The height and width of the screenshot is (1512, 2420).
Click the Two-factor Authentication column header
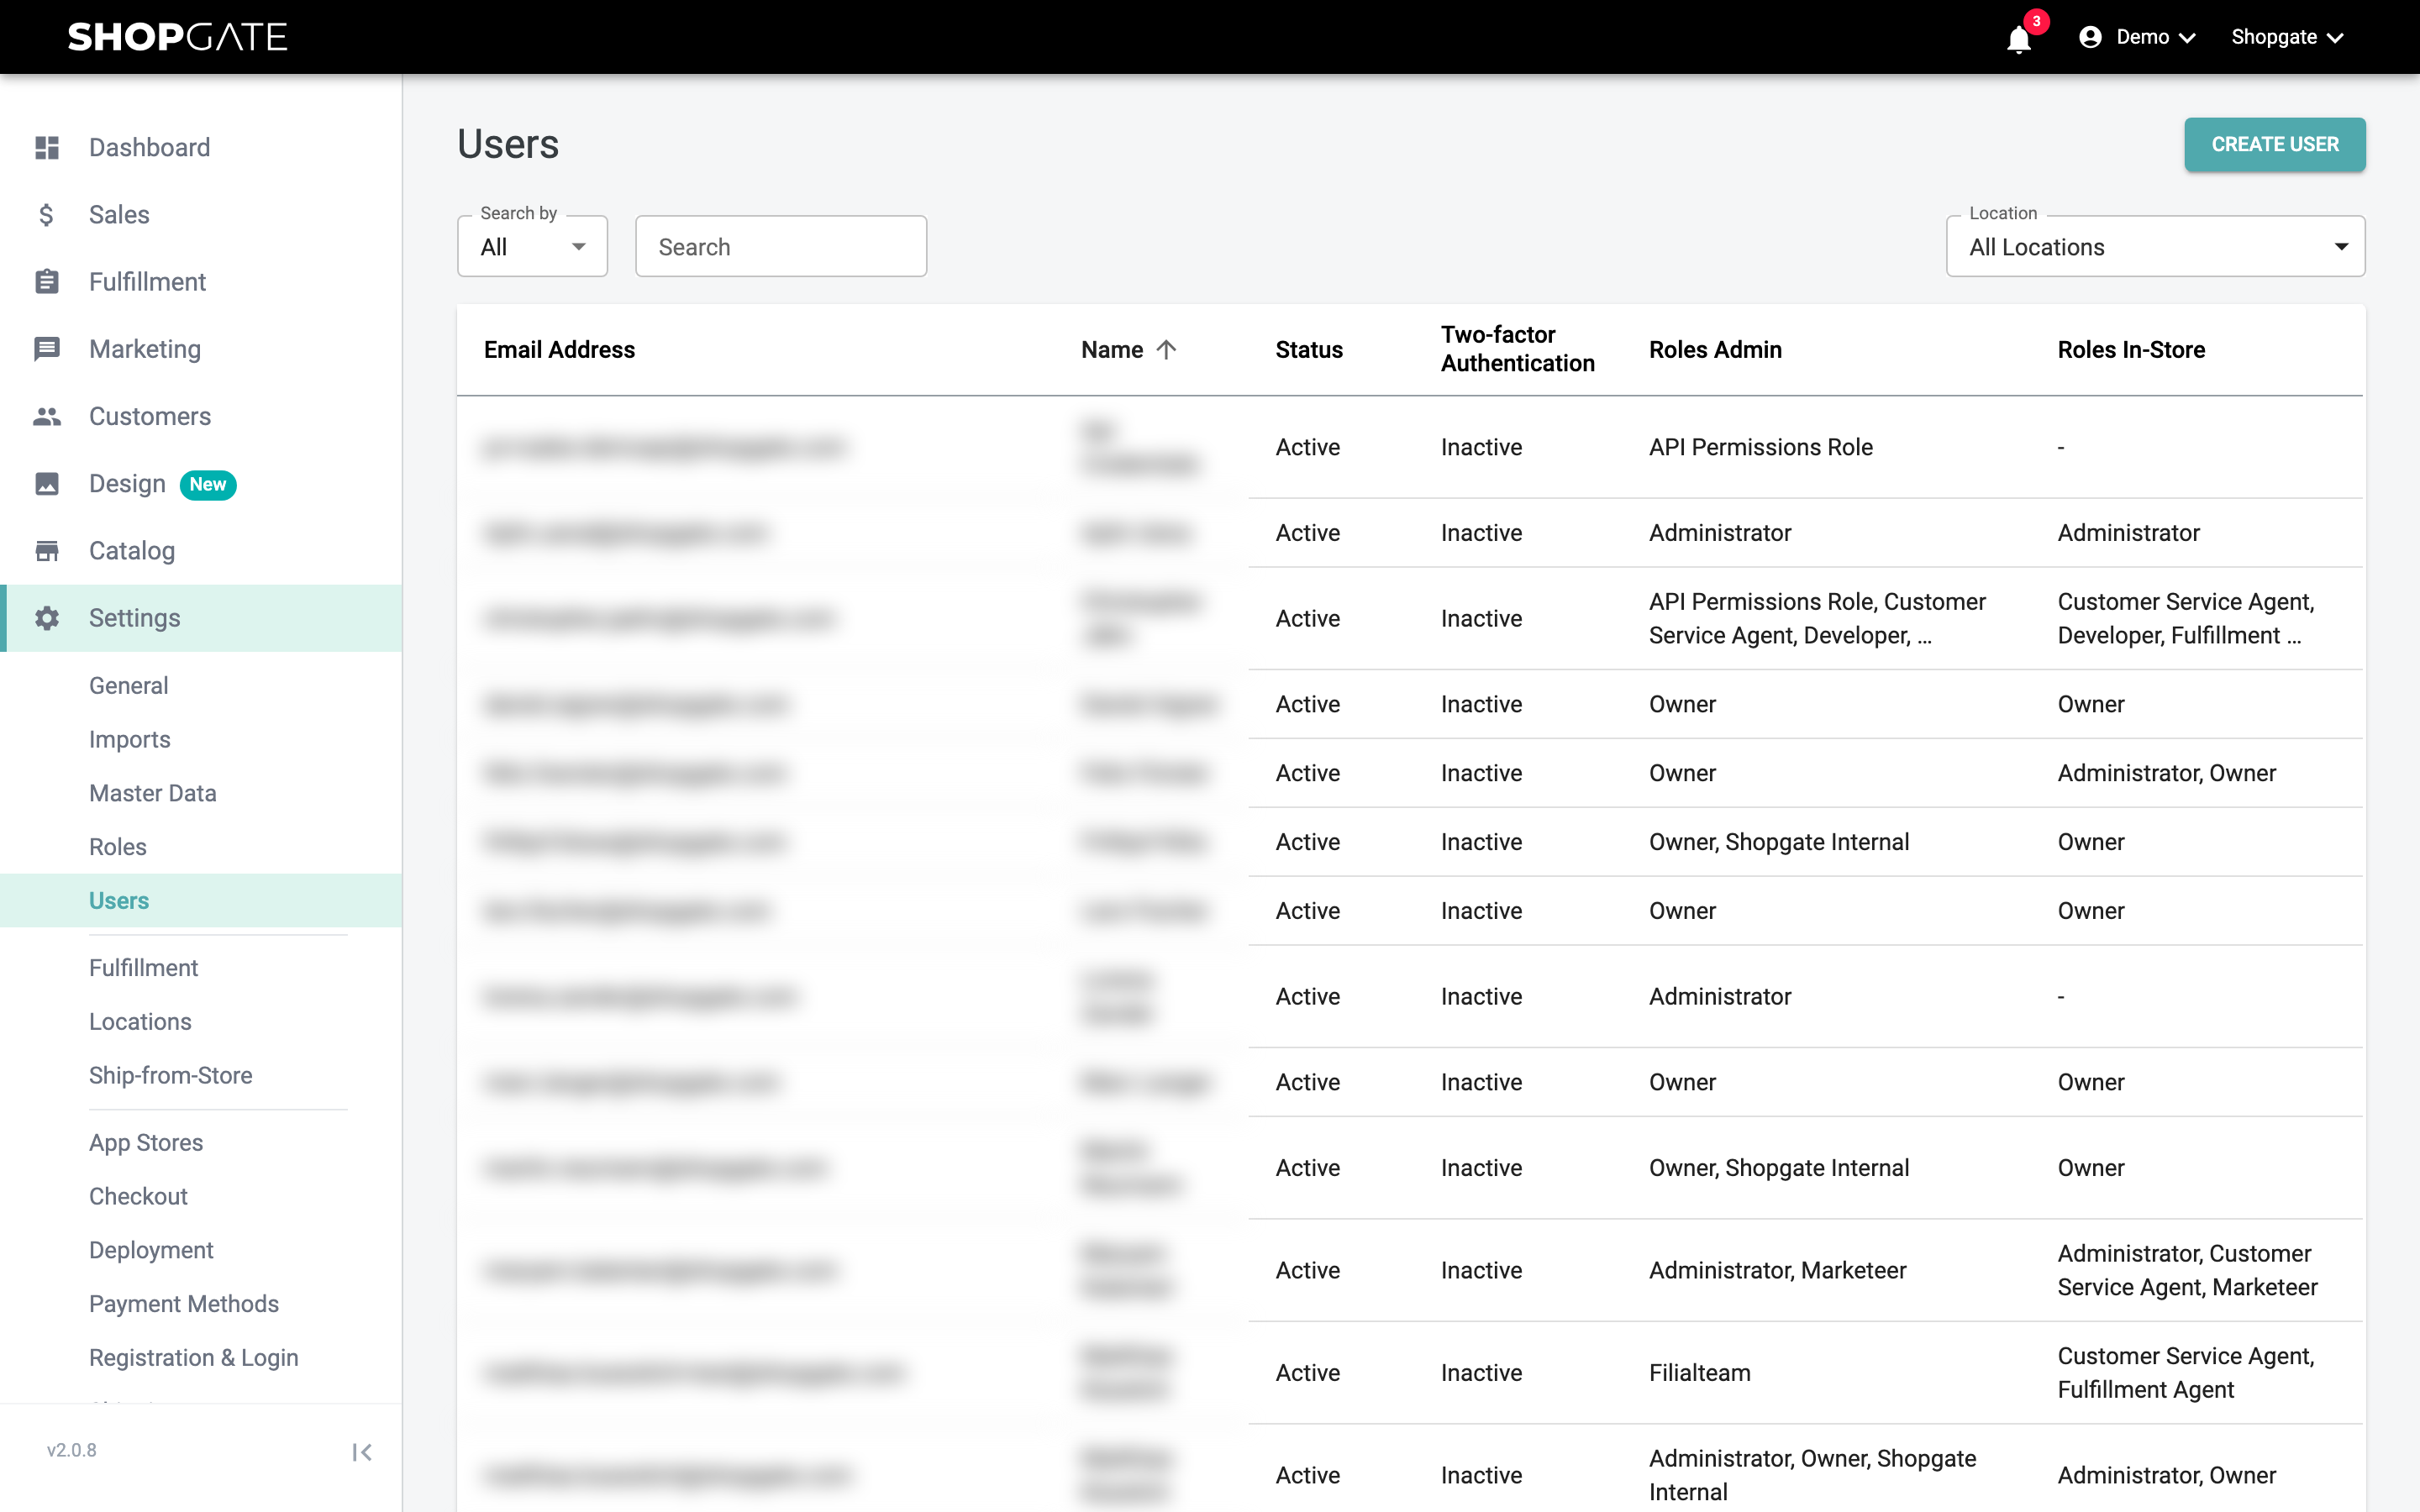1517,349
